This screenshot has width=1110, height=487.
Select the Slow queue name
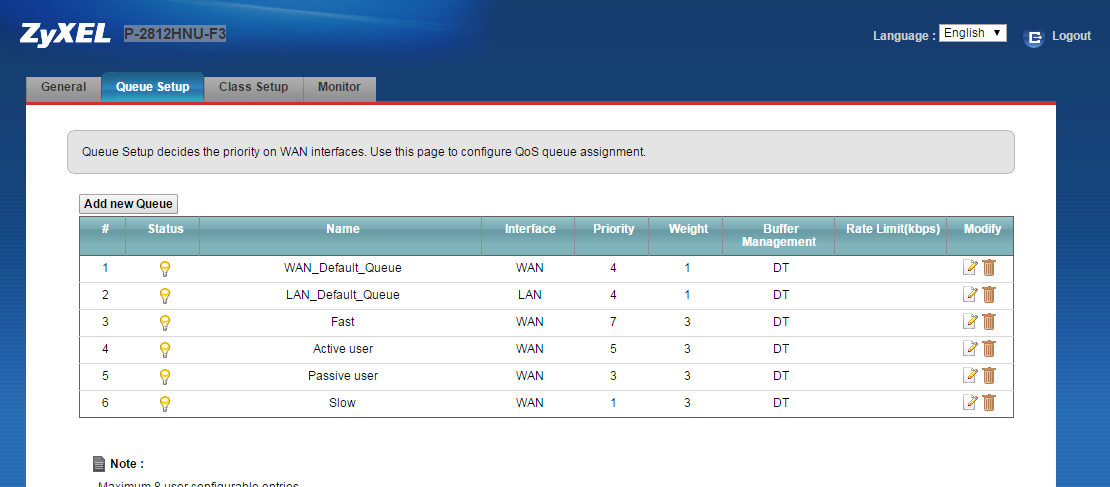(x=343, y=403)
